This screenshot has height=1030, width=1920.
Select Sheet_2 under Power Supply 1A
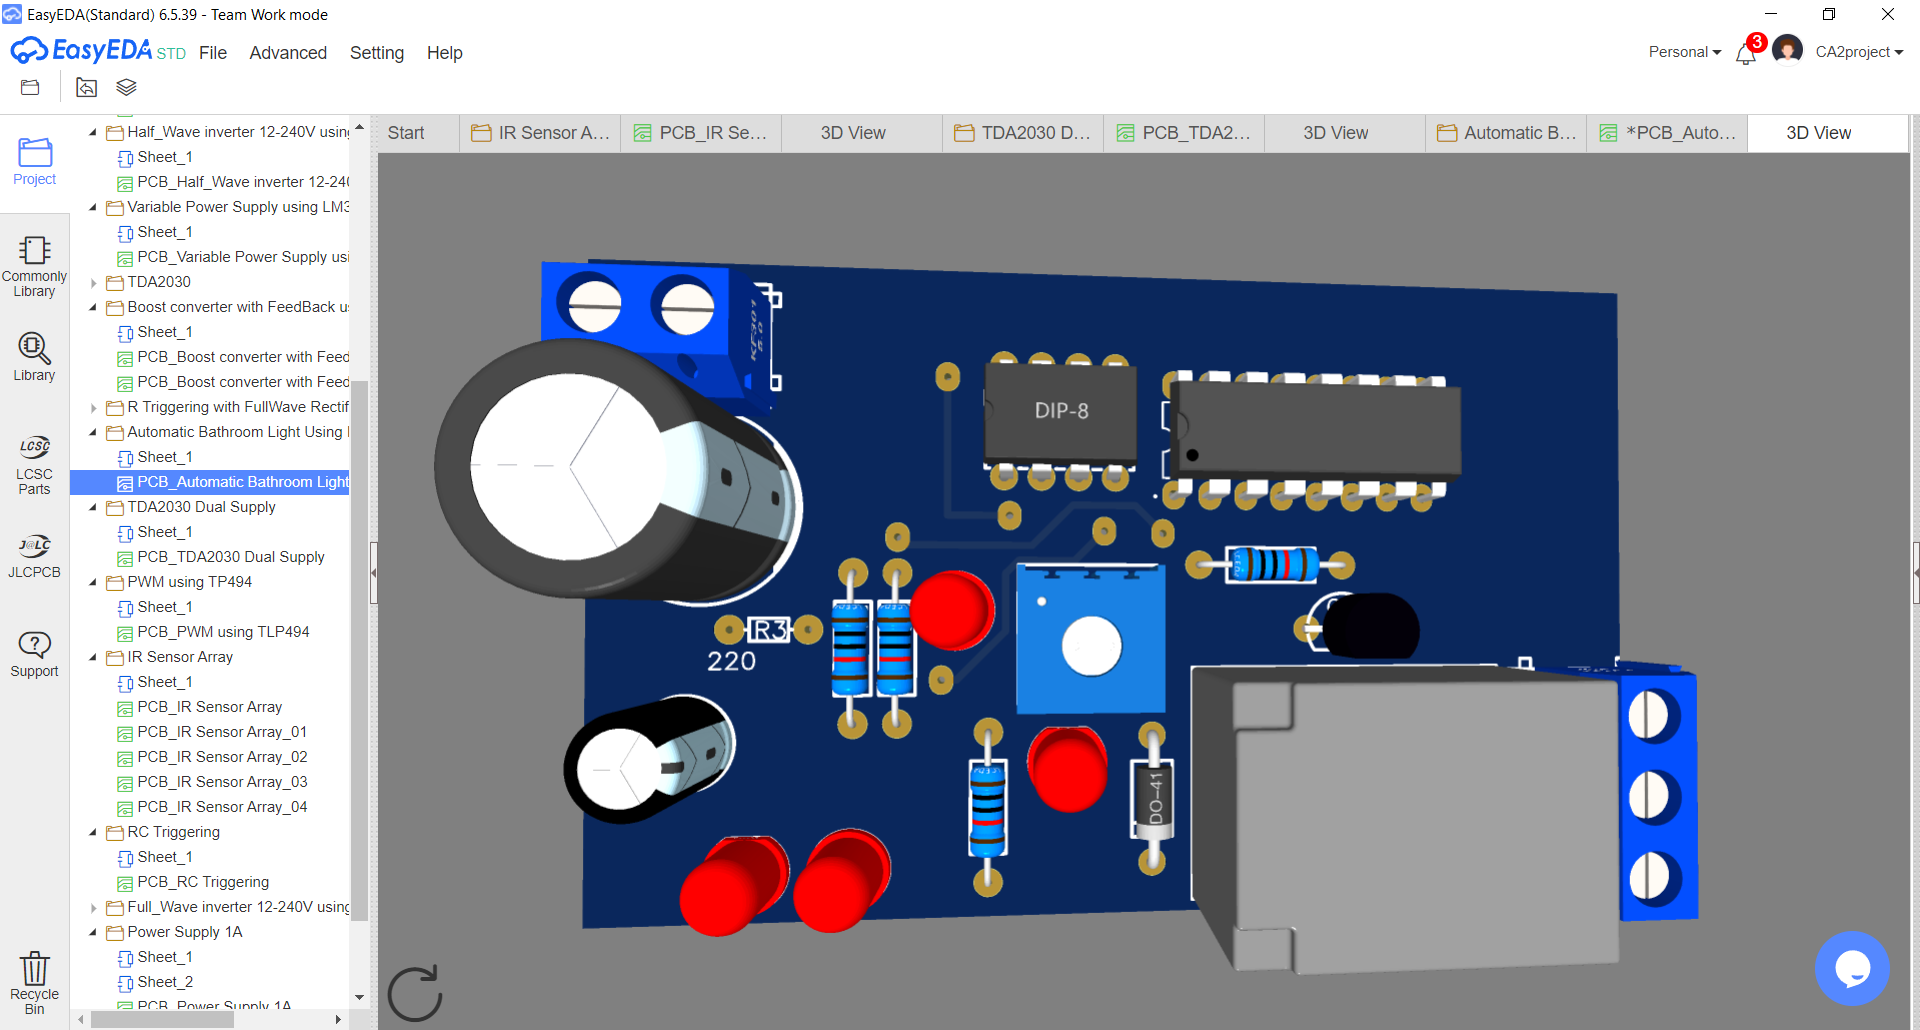tap(165, 982)
